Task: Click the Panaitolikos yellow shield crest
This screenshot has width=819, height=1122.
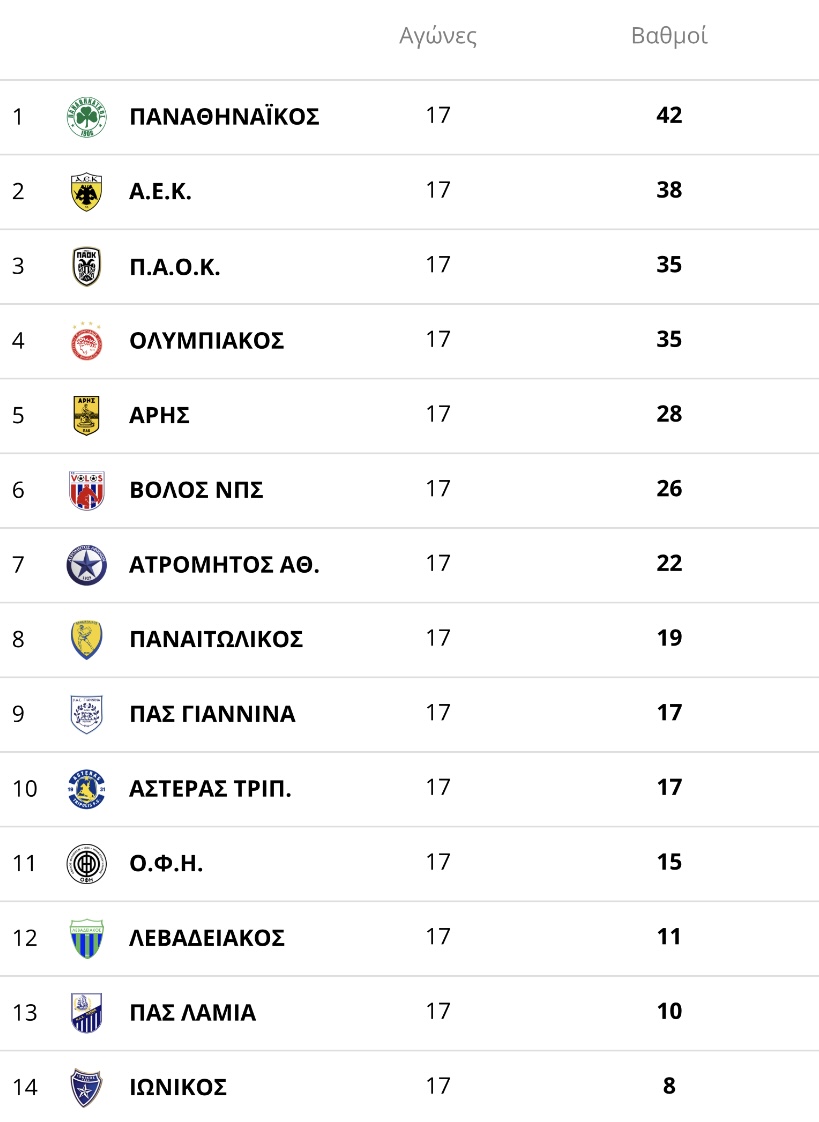Action: pos(87,640)
